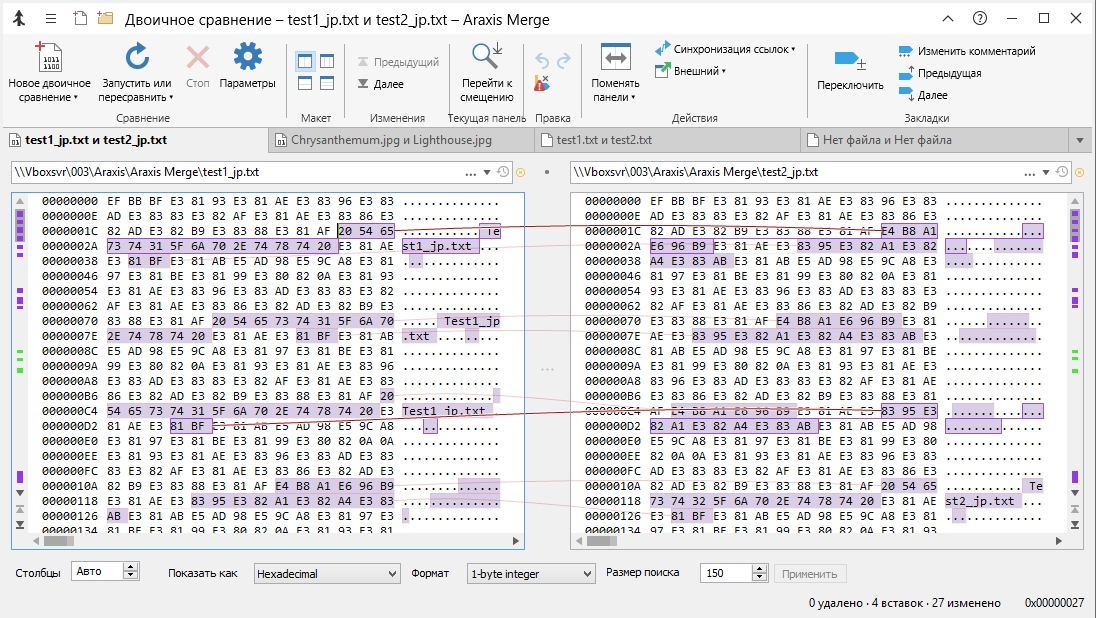Open the hamburger menu in title bar
This screenshot has width=1096, height=618.
point(51,19)
